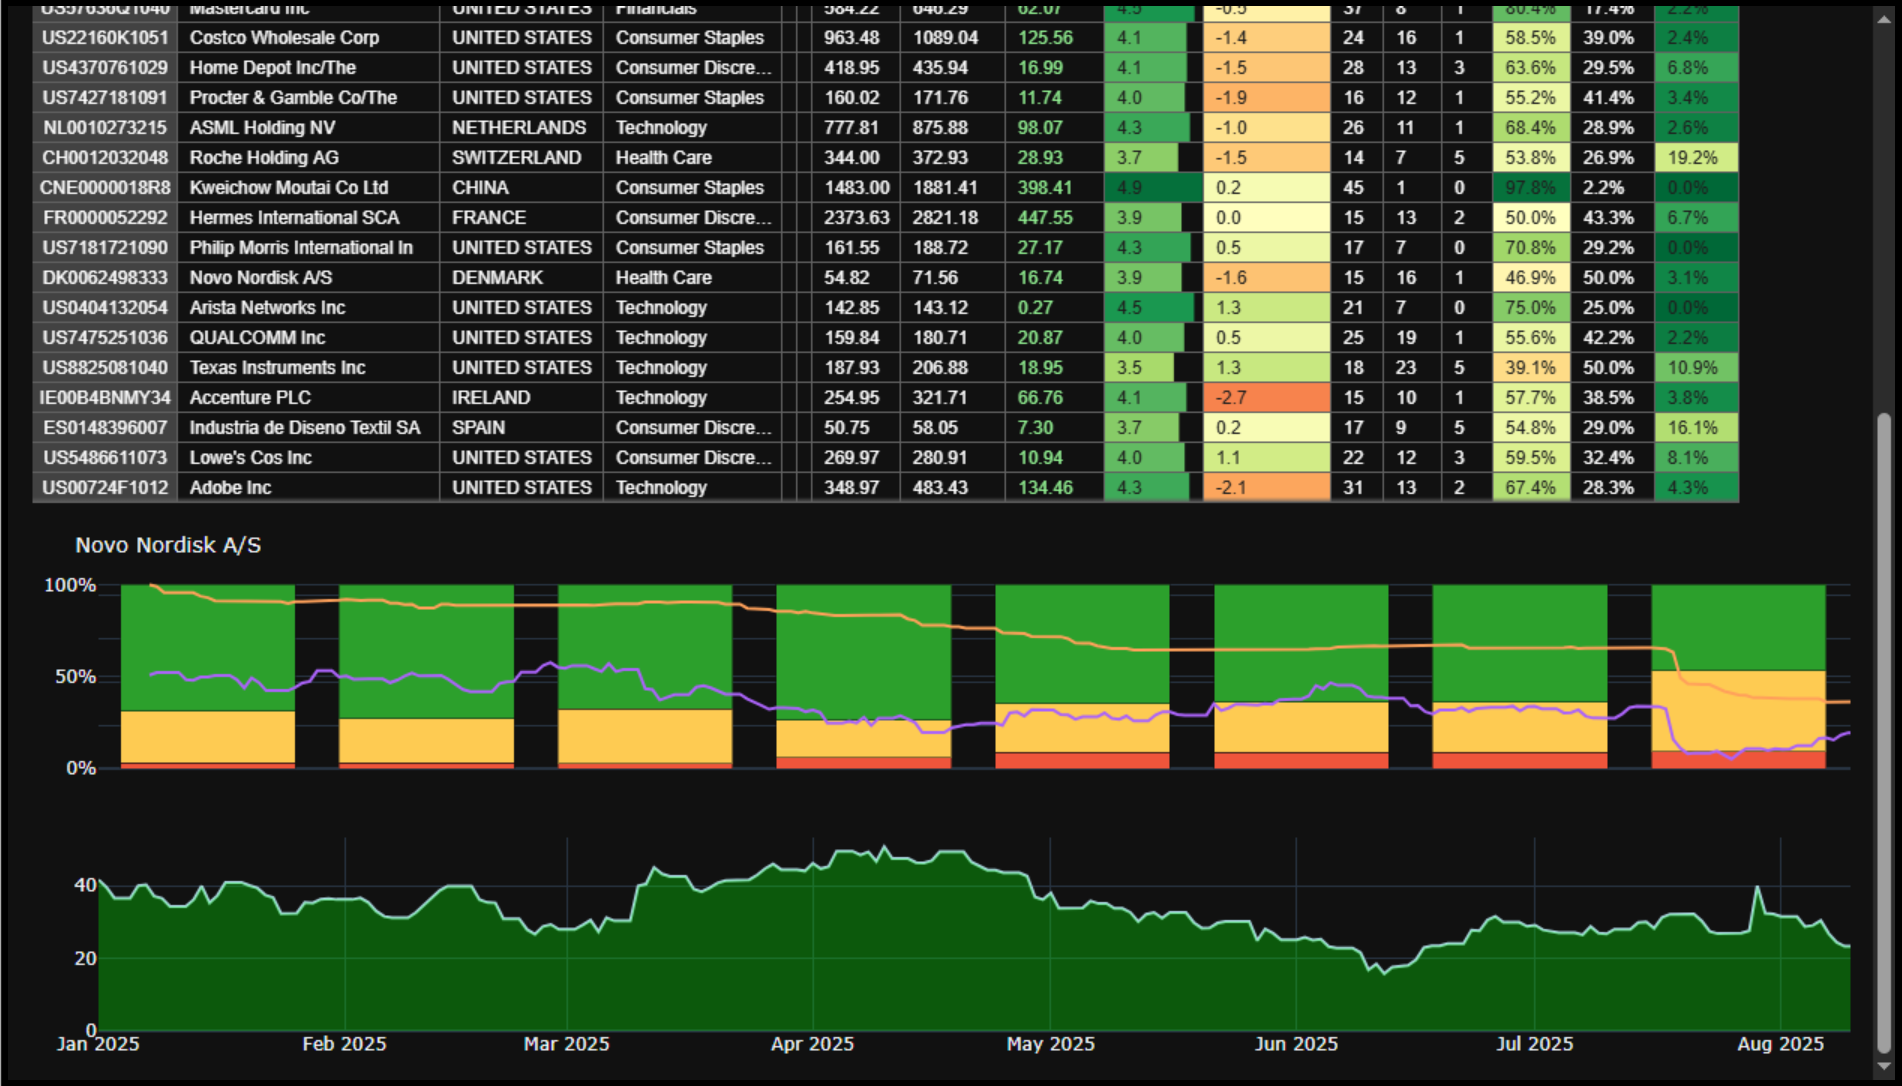Click the Apr 2025 x-axis label

[x=812, y=1044]
